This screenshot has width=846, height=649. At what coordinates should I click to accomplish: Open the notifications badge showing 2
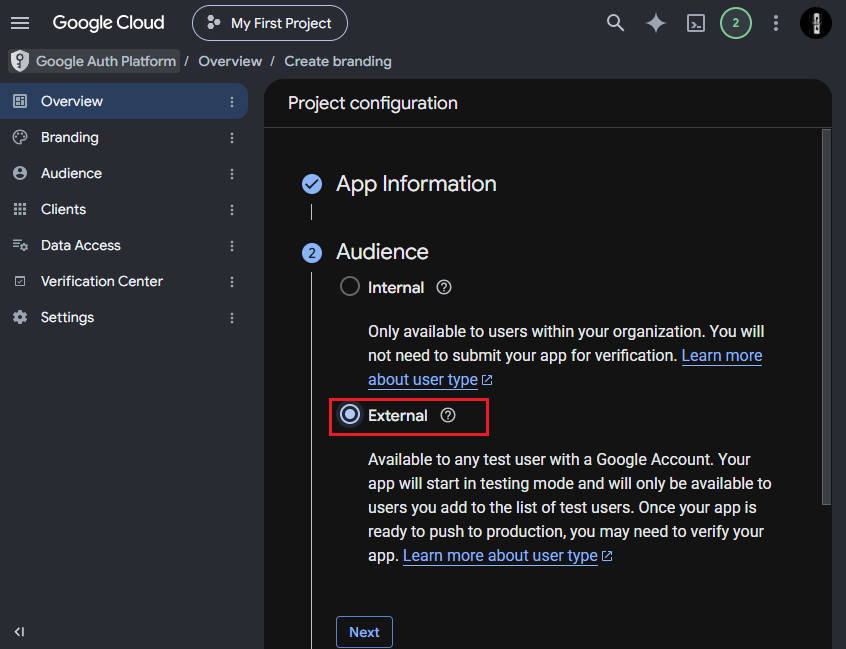coord(735,23)
